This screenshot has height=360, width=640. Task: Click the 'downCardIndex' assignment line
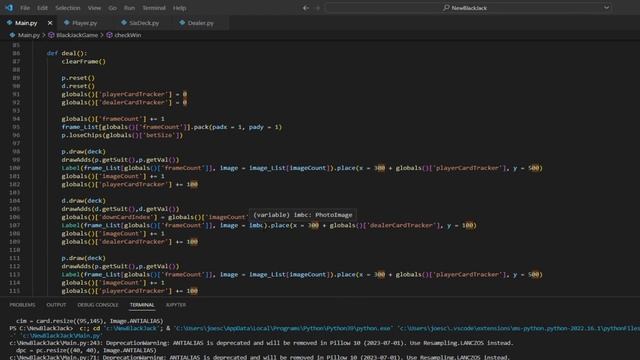click(154, 217)
